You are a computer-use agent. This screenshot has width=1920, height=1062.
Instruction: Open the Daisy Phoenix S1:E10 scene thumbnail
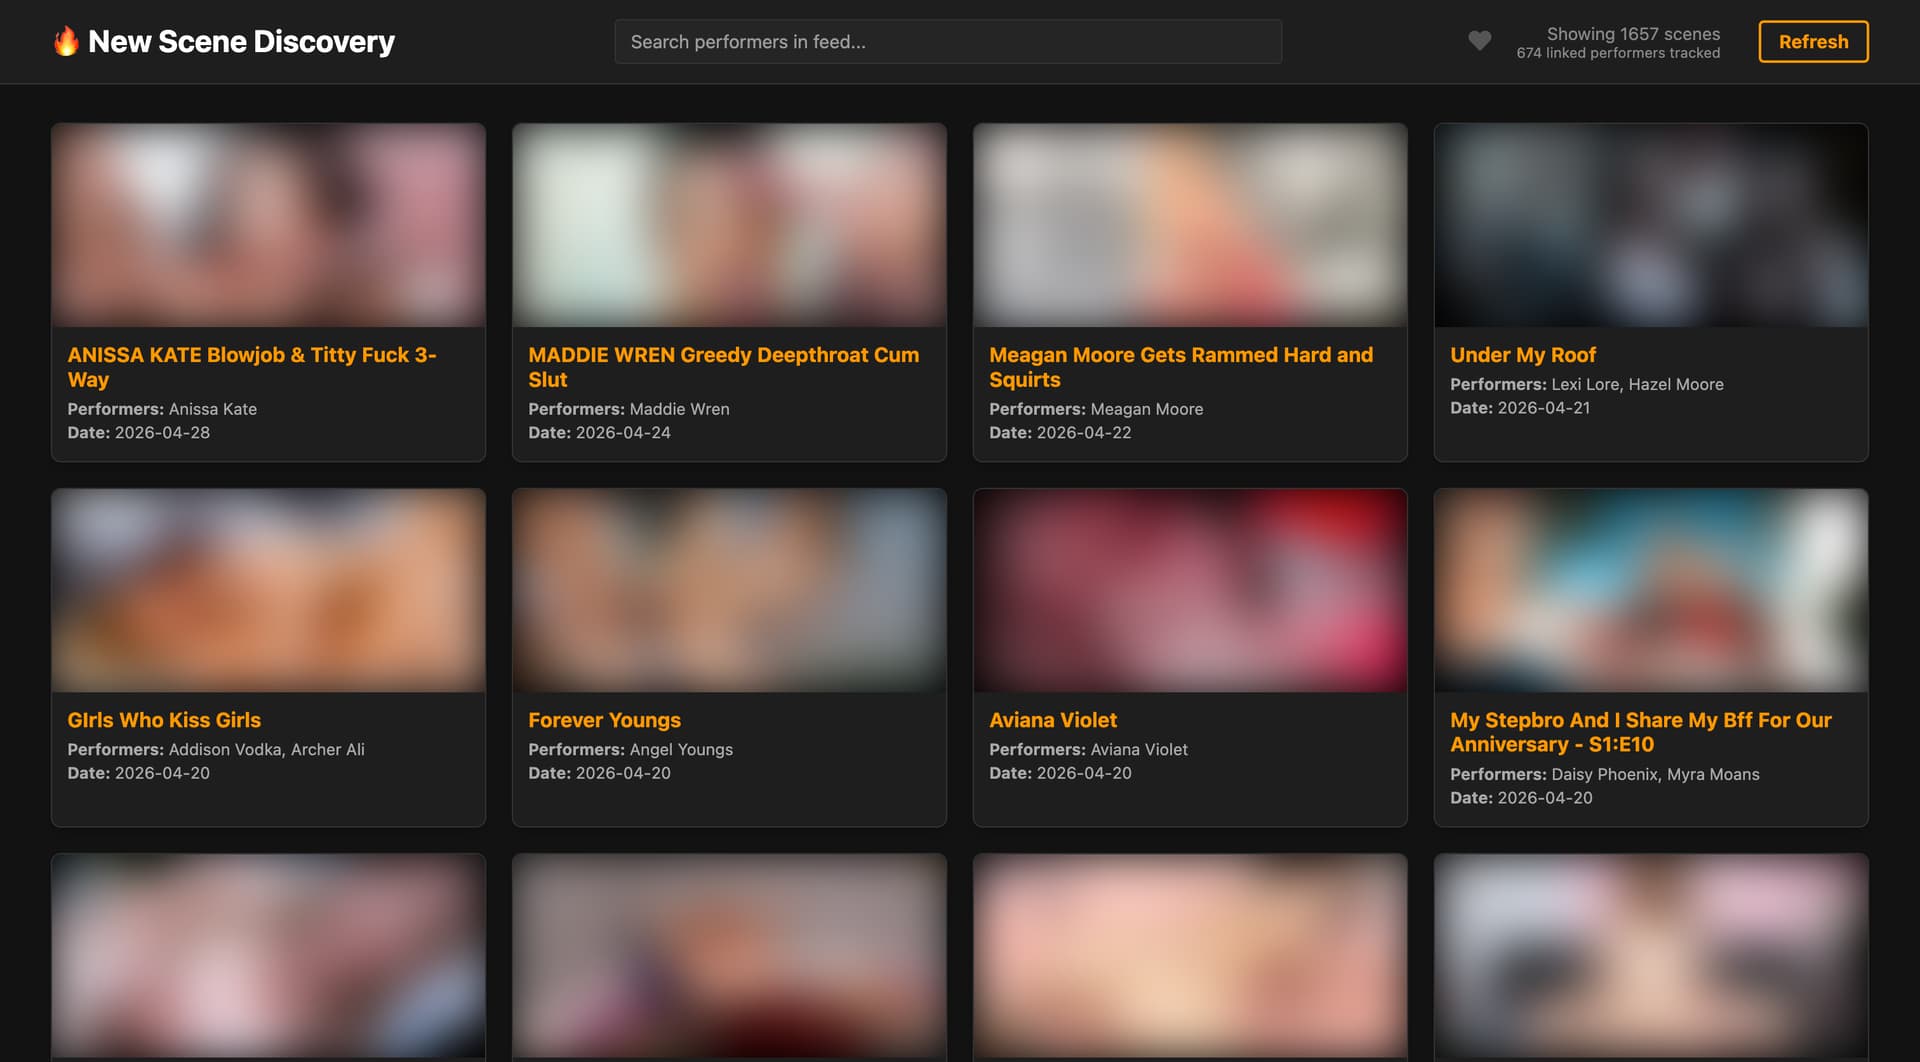[x=1650, y=590]
